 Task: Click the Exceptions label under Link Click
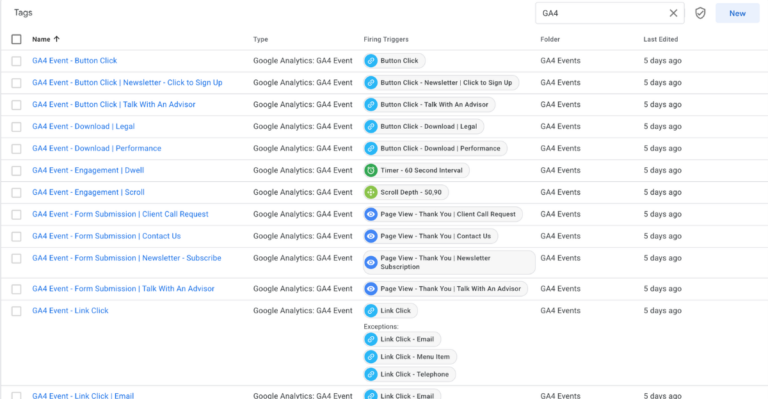(381, 327)
